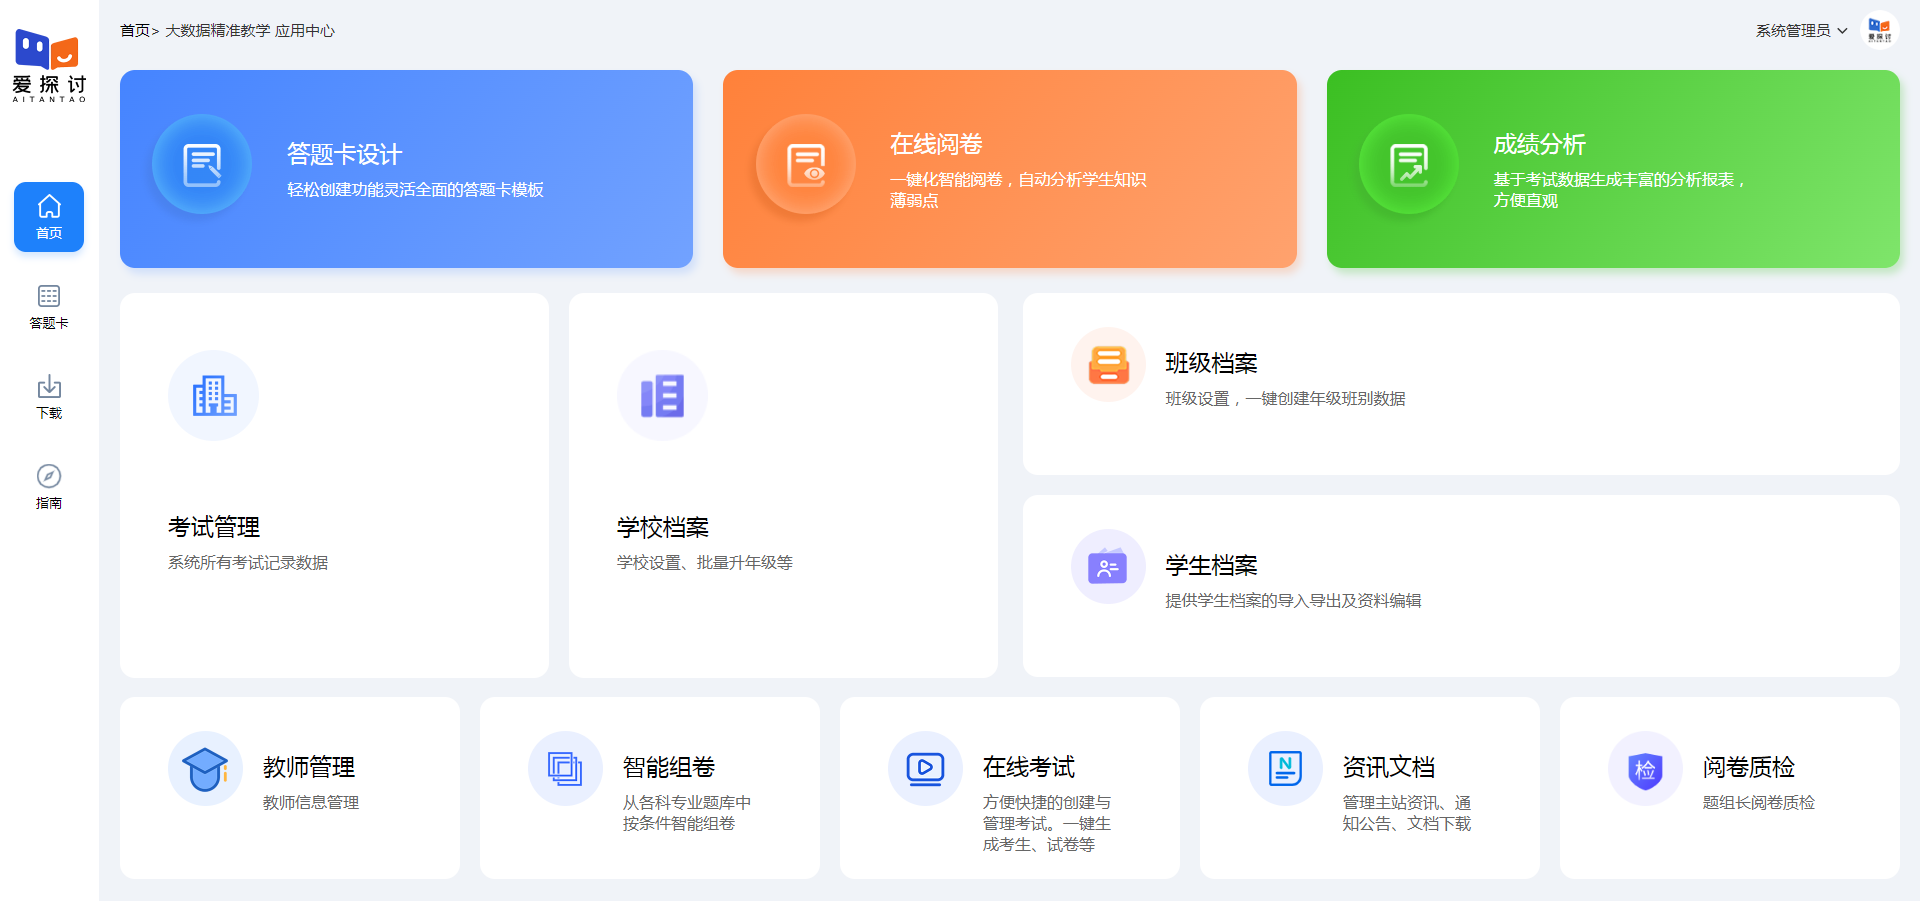The image size is (1920, 901).
Task: Select 首页 in the left sidebar
Action: 49,217
